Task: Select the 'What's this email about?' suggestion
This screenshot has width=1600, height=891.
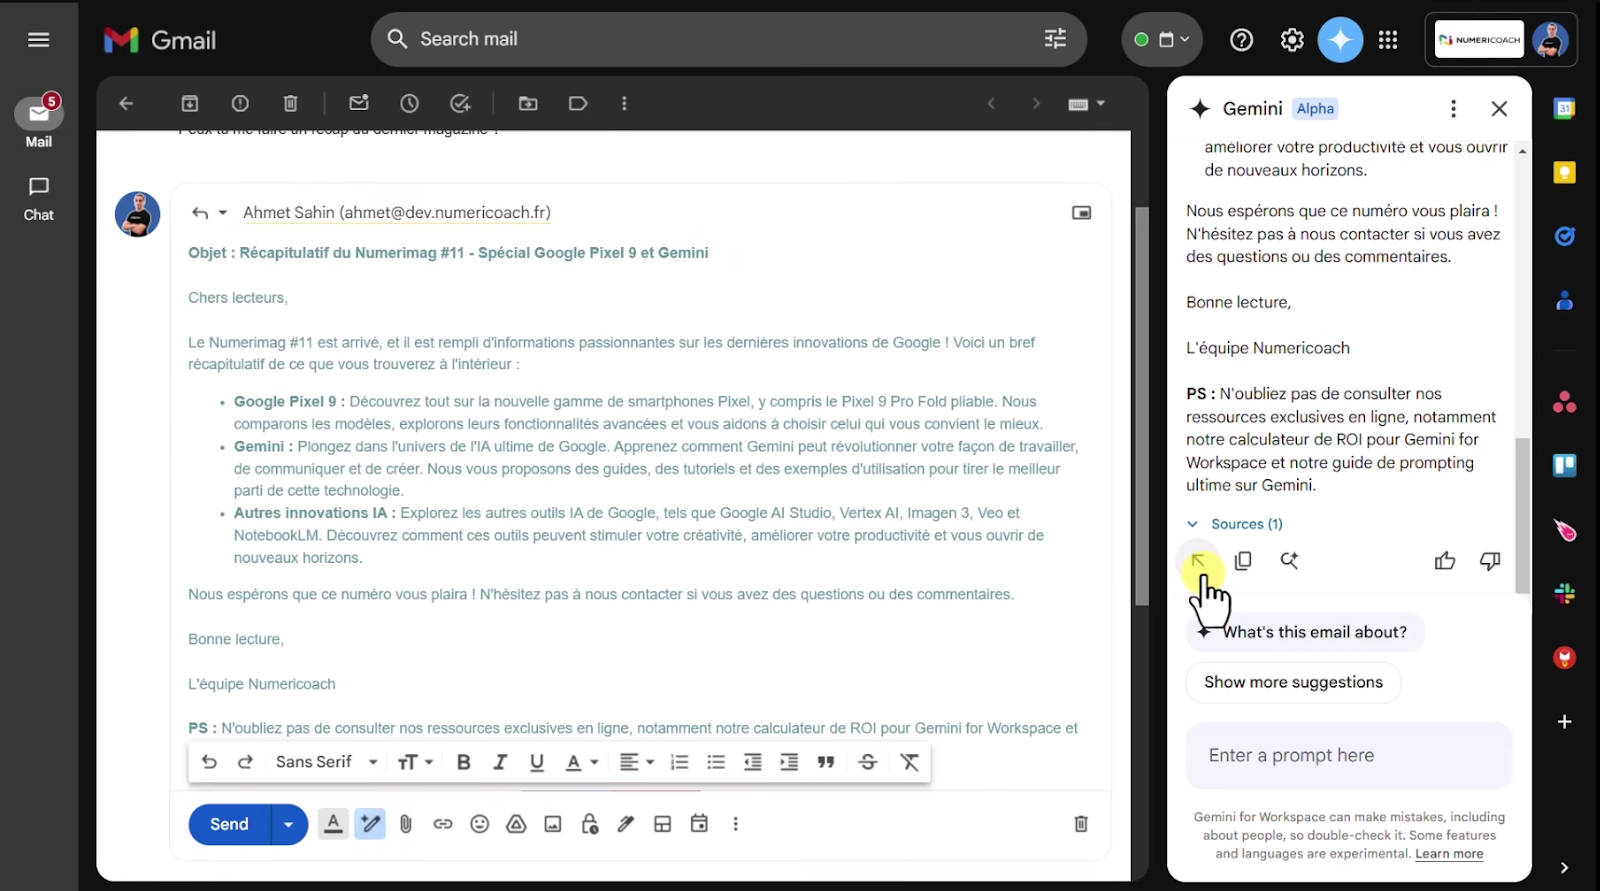Action: (1305, 632)
